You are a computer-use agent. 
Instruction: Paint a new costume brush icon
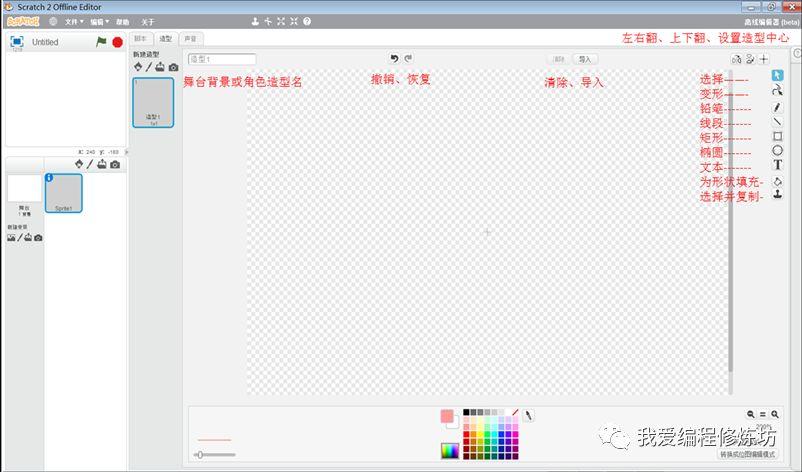coord(149,67)
